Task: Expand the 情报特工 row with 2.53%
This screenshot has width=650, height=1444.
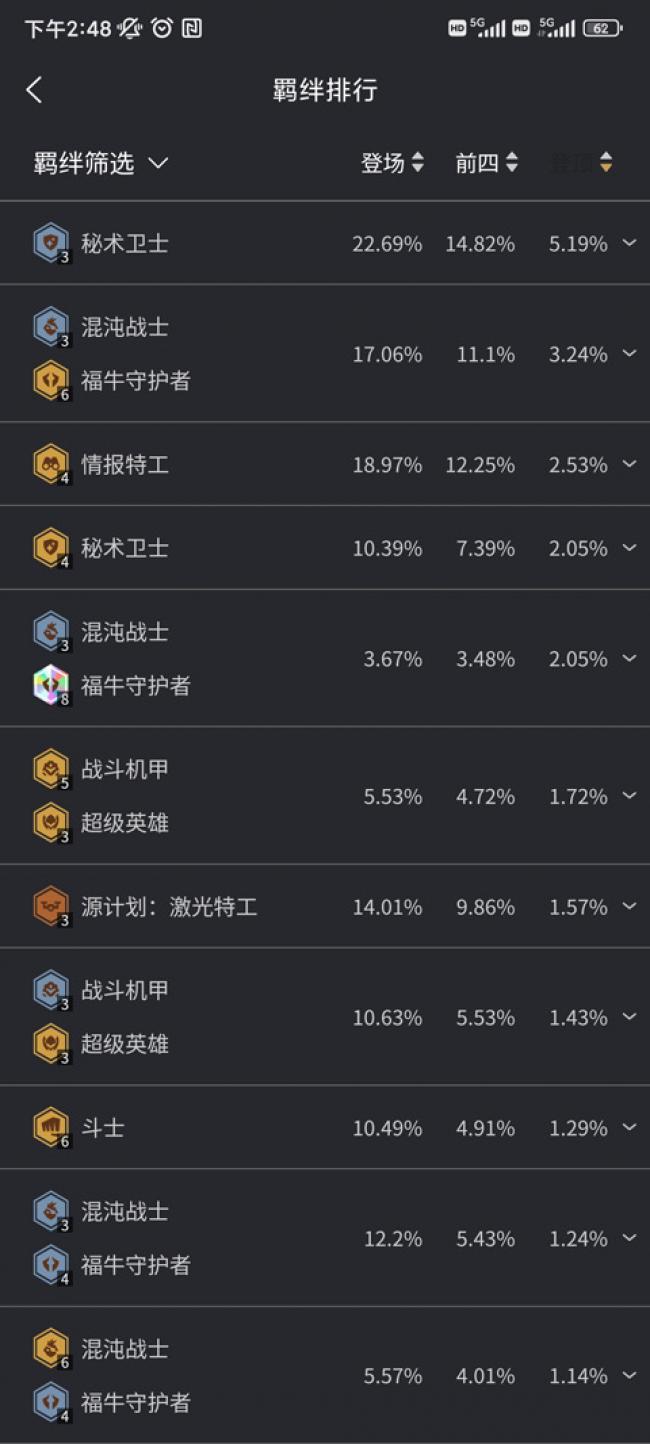Action: coord(629,464)
